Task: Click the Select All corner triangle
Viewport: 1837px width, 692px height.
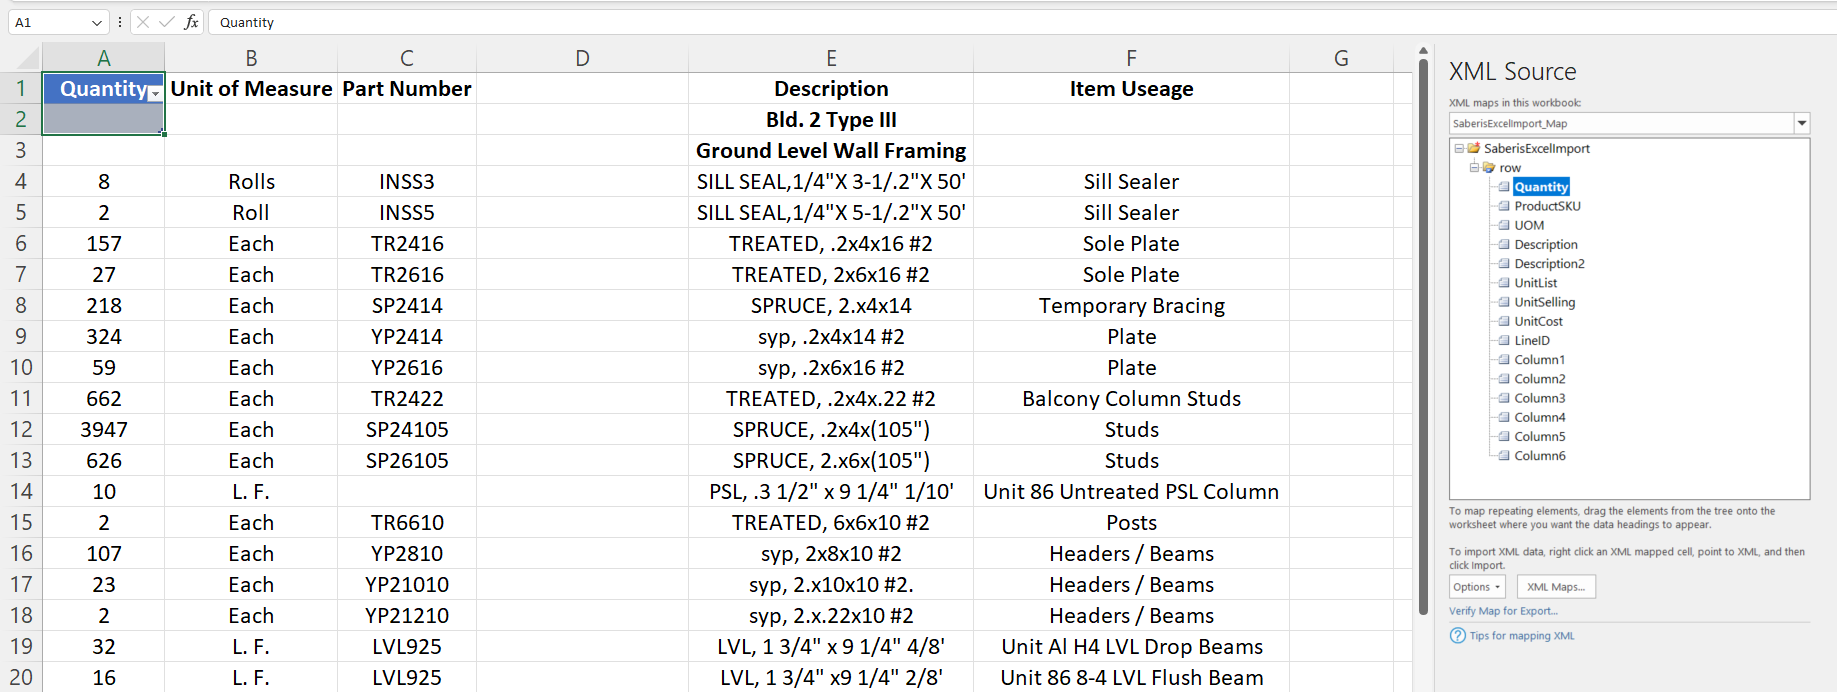Action: click(28, 59)
